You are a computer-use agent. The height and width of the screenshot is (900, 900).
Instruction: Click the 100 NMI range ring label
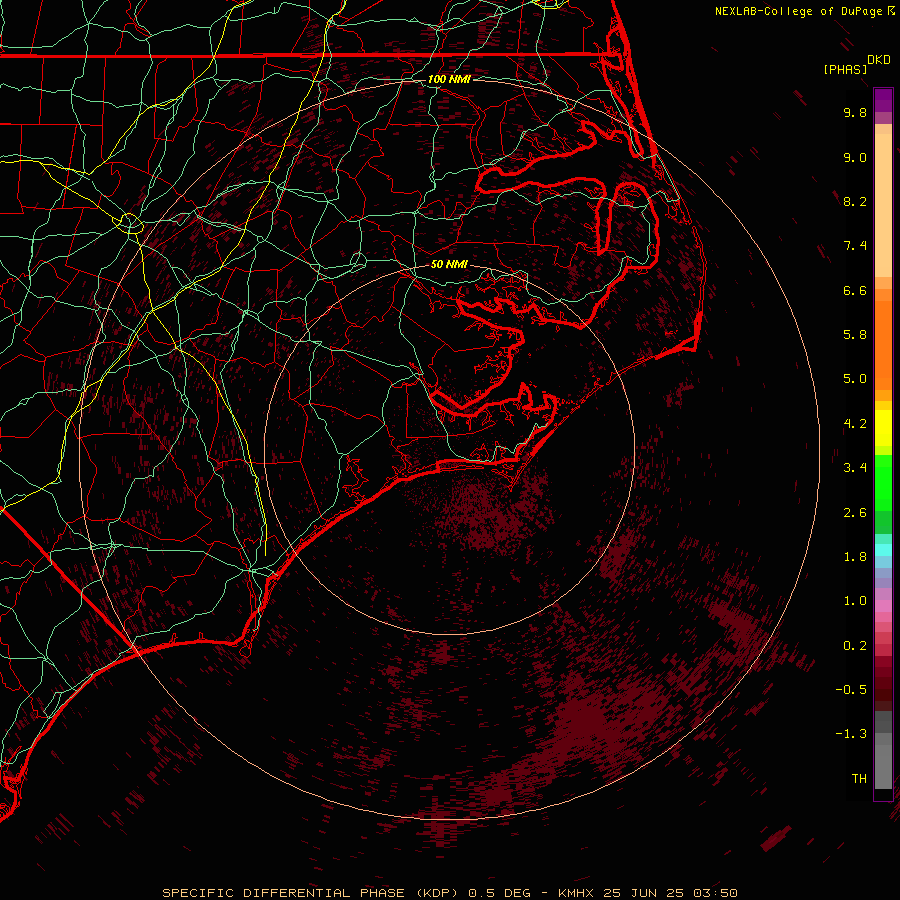coord(449,79)
